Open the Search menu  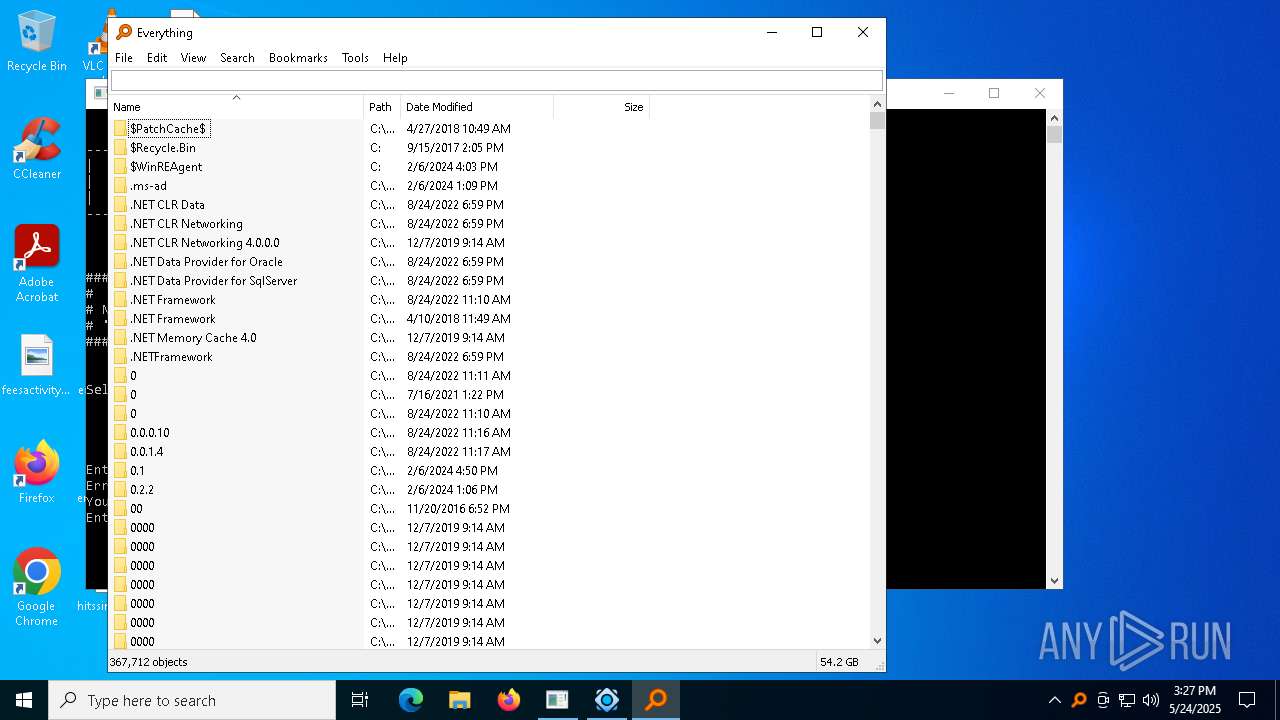[x=237, y=58]
